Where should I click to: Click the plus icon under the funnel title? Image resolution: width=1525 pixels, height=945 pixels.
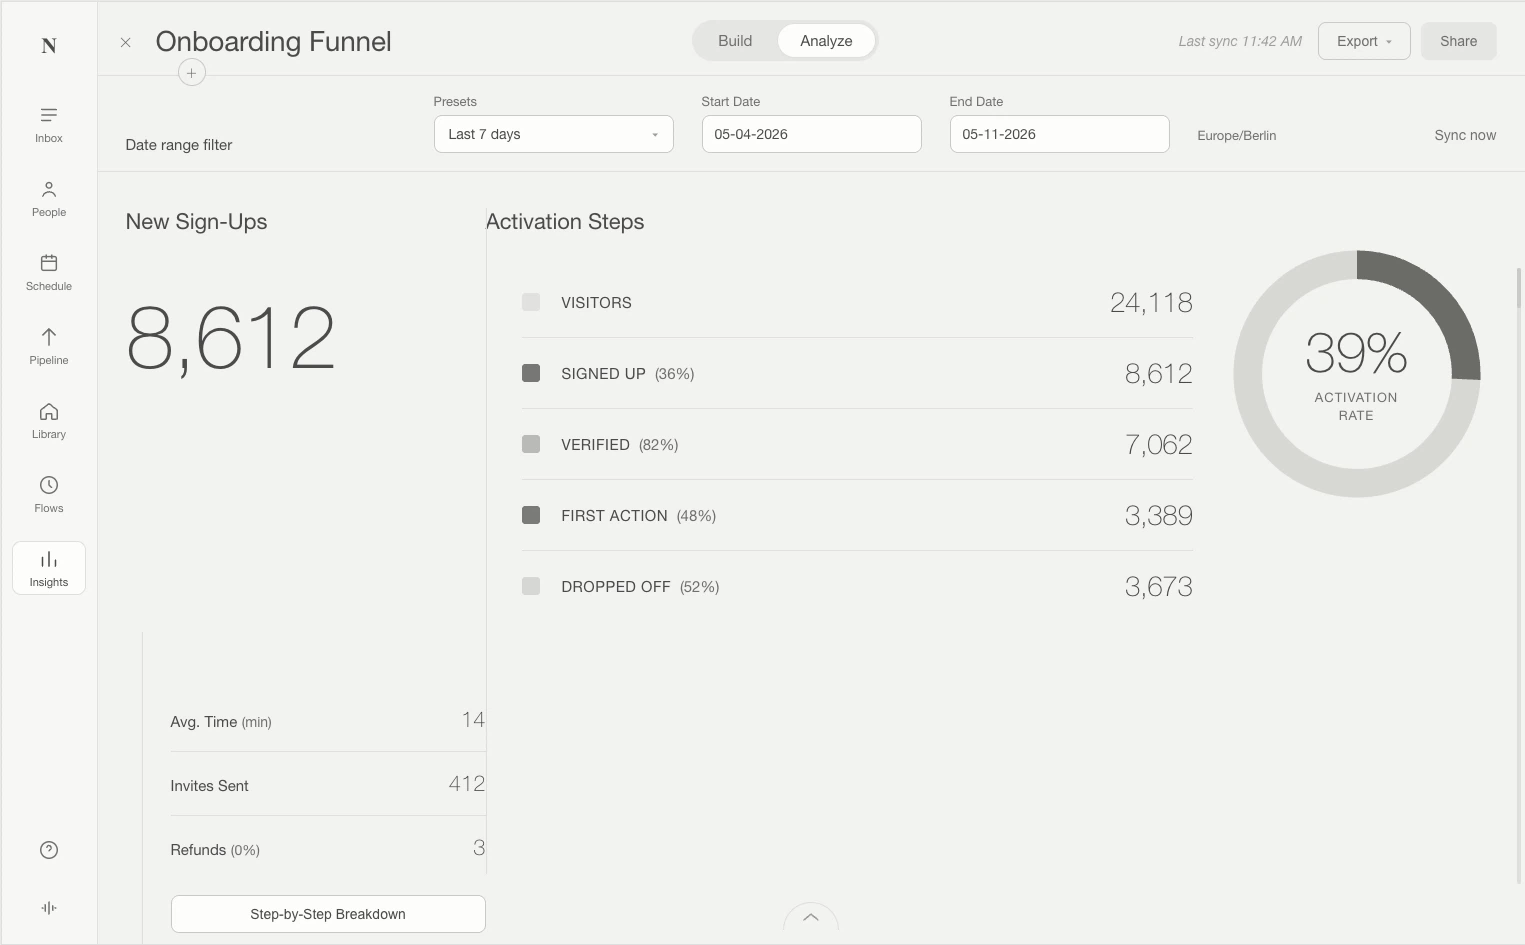[x=192, y=73]
